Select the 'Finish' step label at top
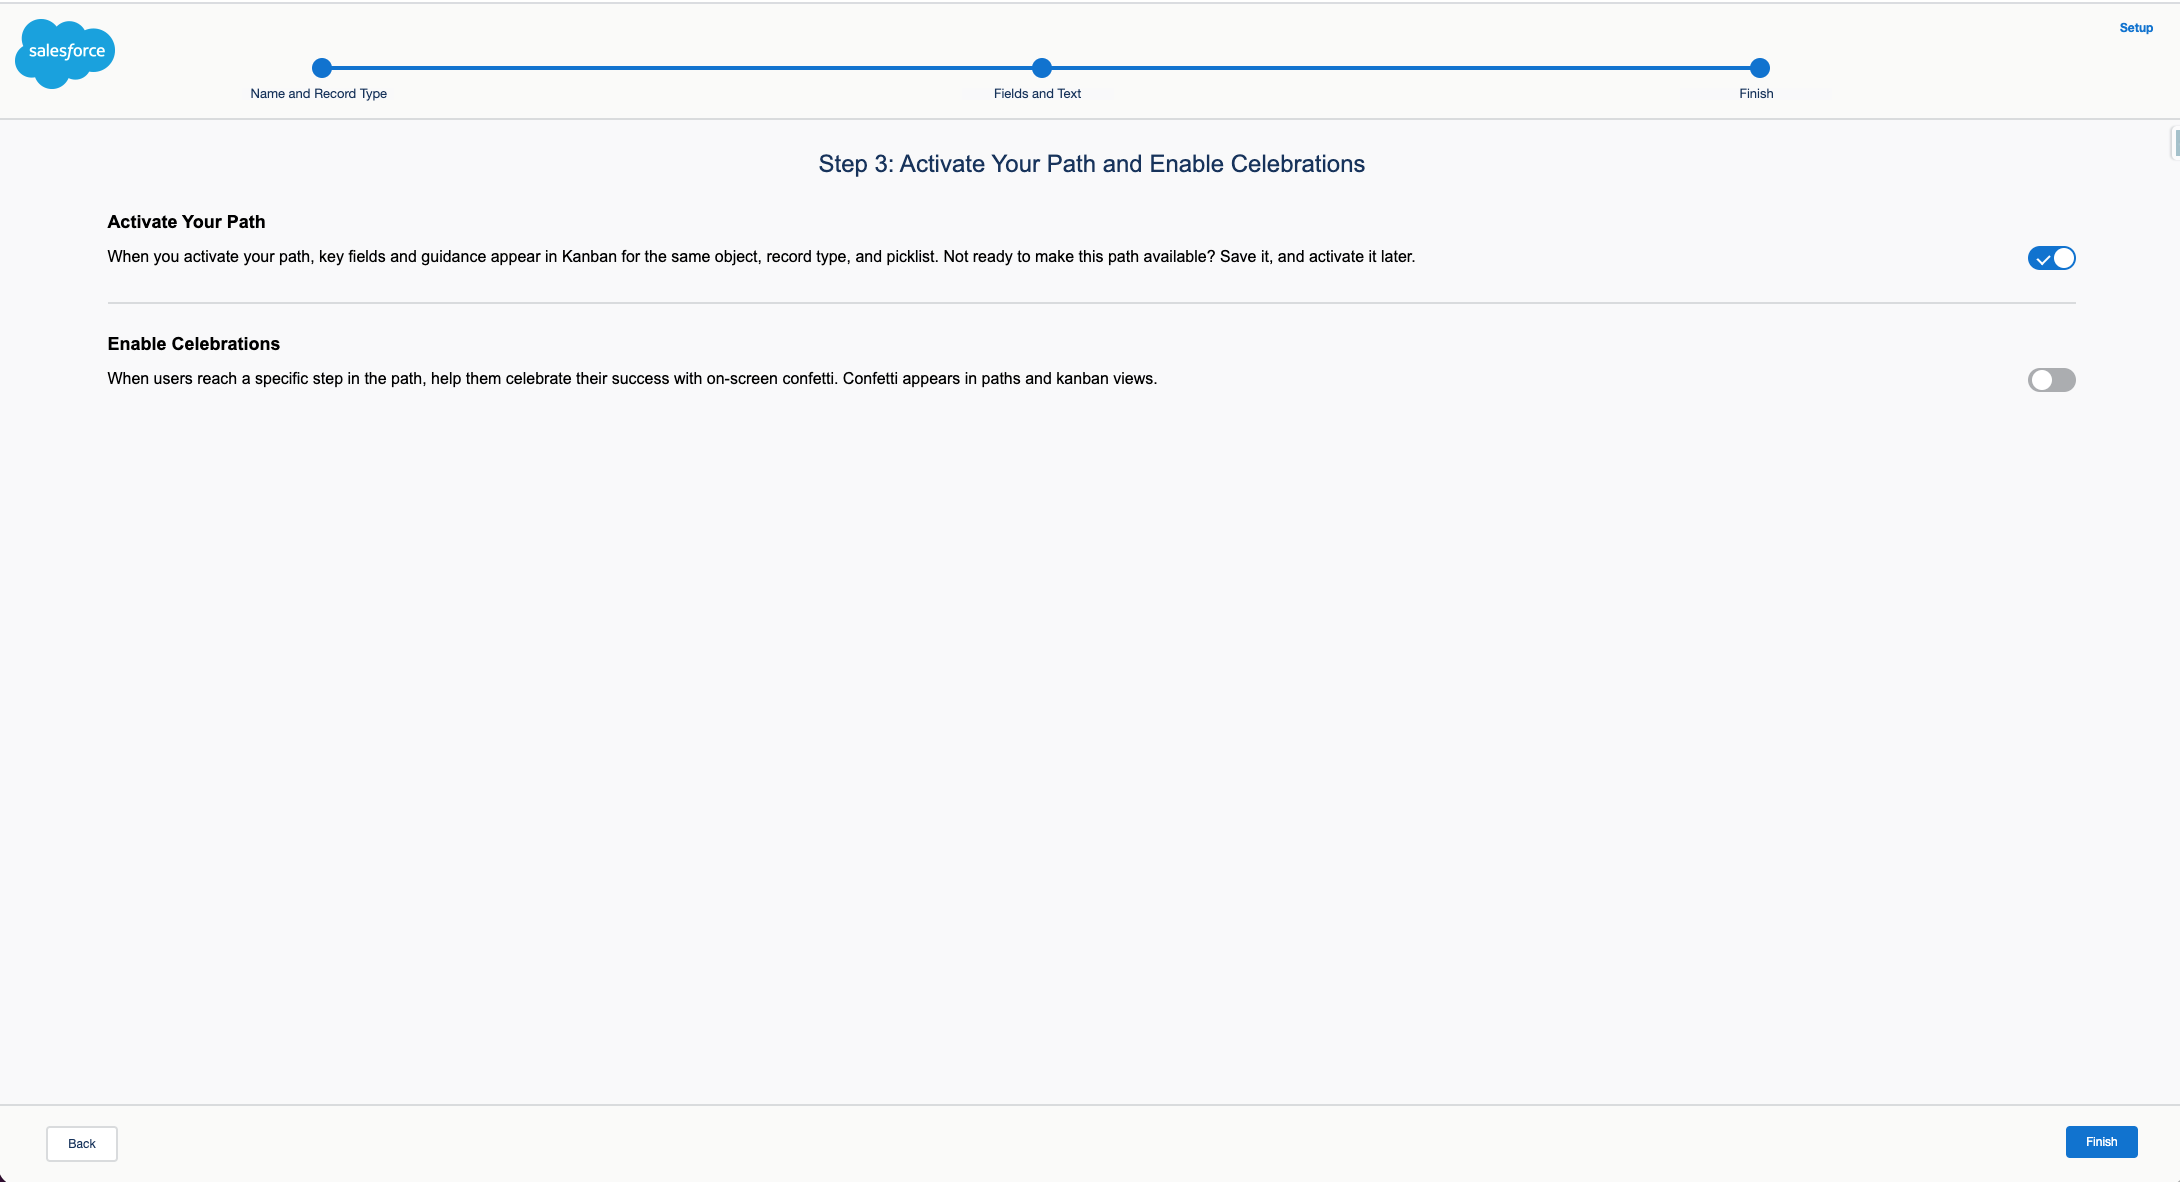 (1755, 94)
